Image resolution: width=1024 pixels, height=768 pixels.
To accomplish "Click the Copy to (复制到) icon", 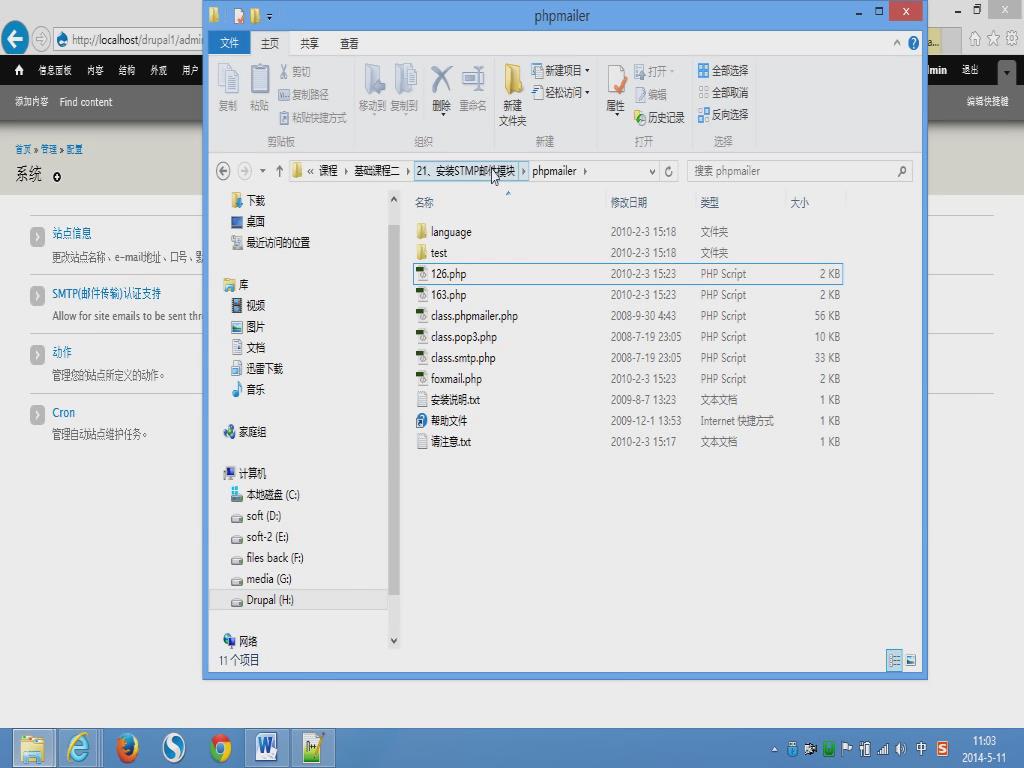I will point(404,87).
